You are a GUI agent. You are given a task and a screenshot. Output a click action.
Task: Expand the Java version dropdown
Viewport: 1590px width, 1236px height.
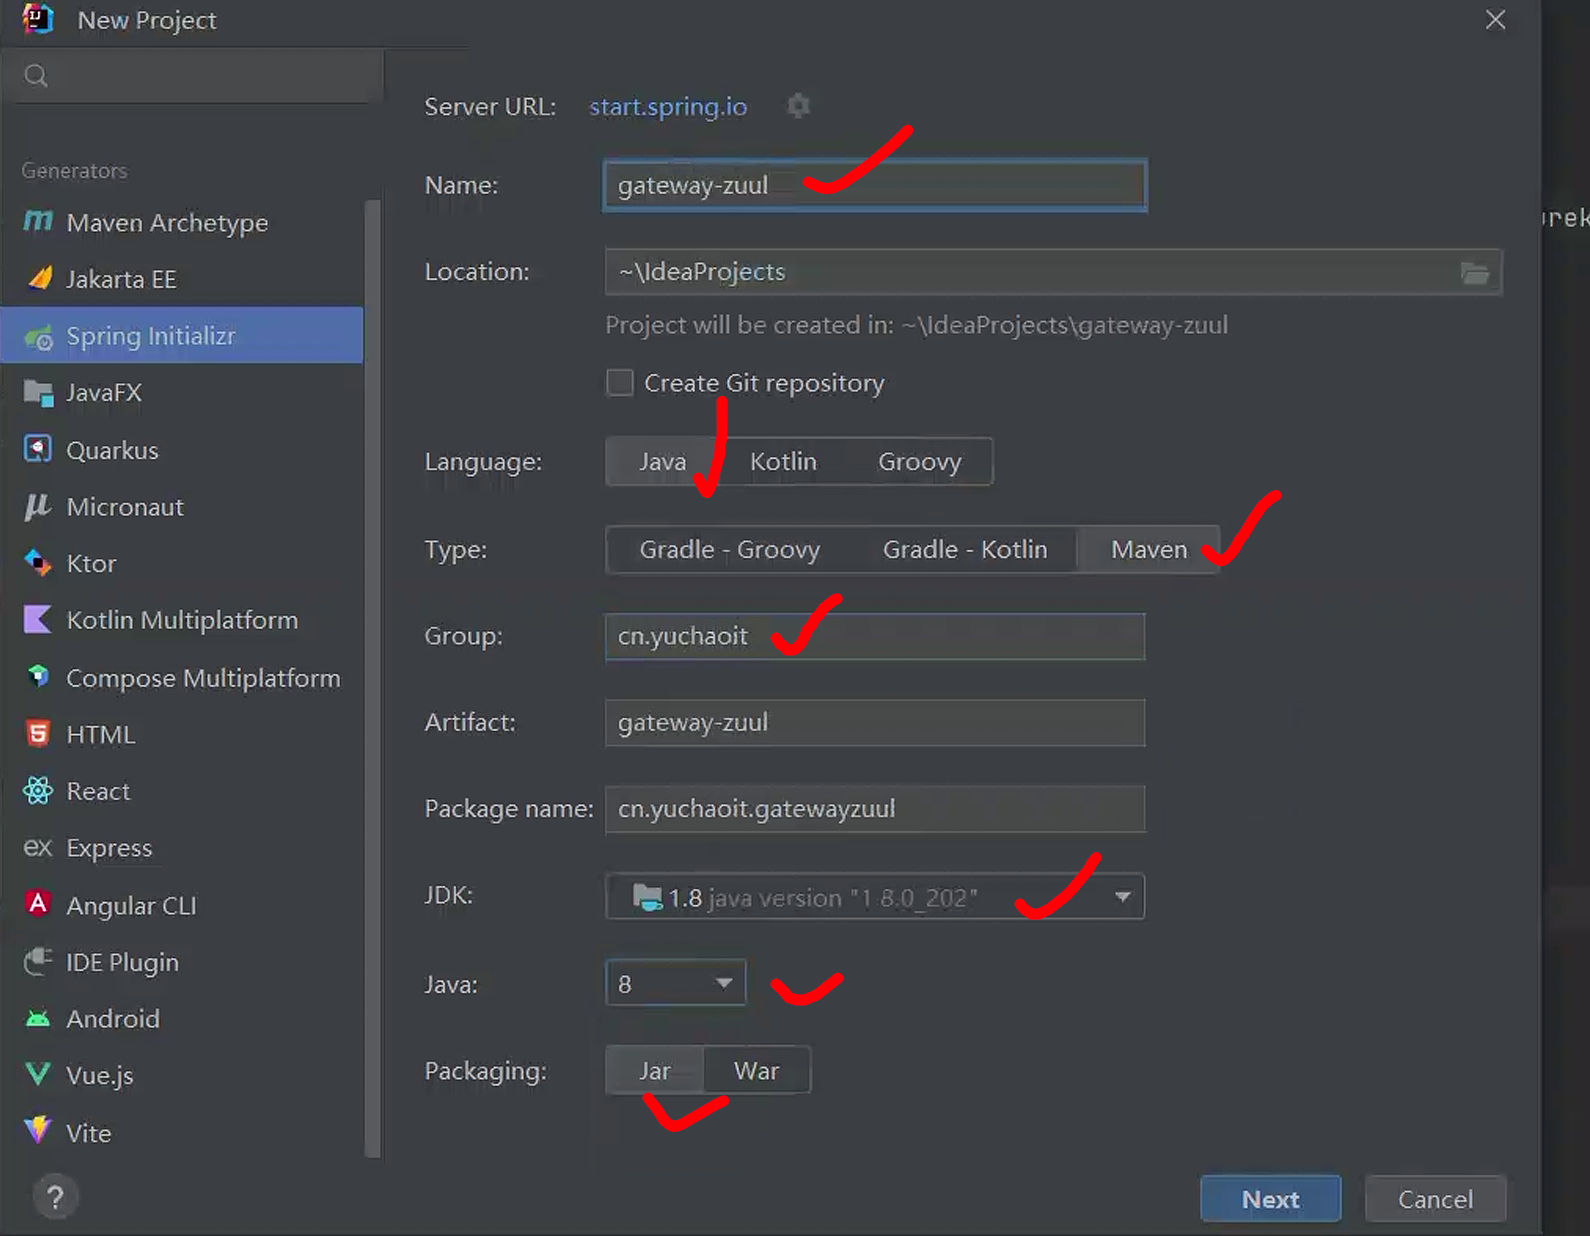(x=724, y=984)
